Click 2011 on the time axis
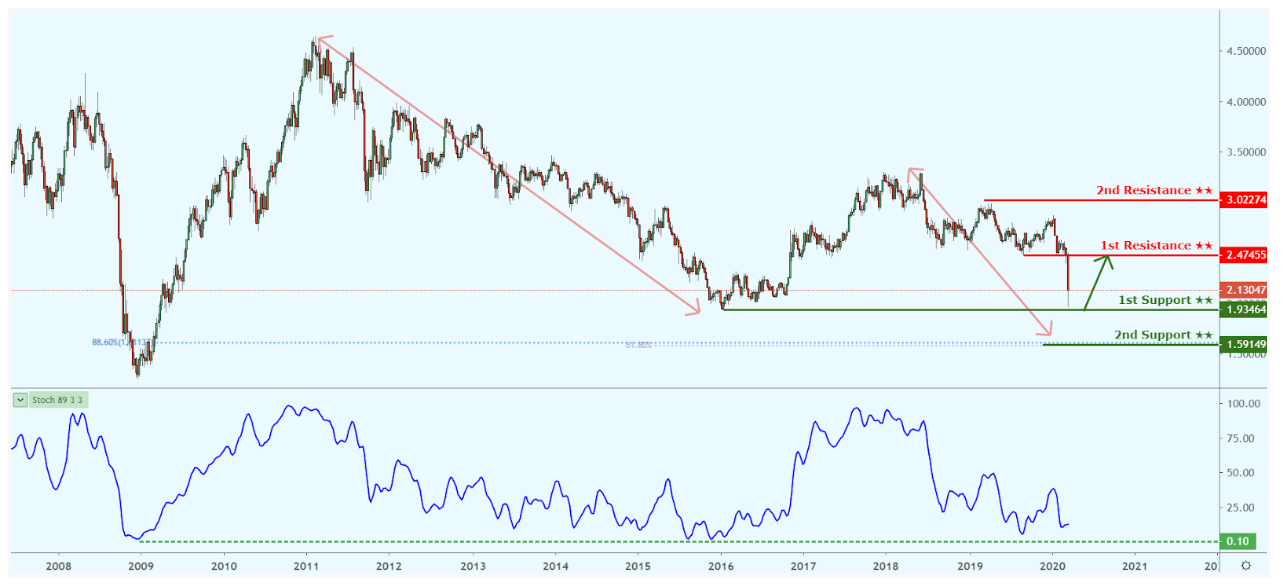 (x=306, y=566)
